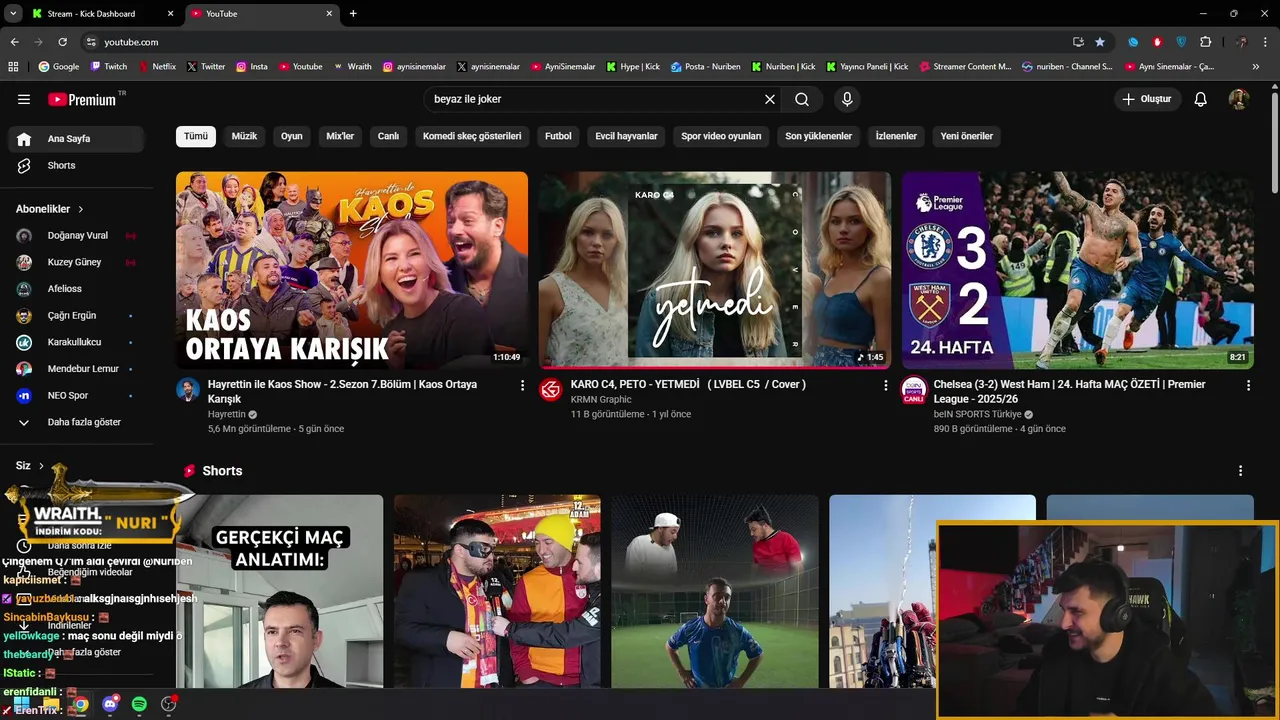Open Spotify from the taskbar
This screenshot has height=720, width=1280.
(139, 704)
